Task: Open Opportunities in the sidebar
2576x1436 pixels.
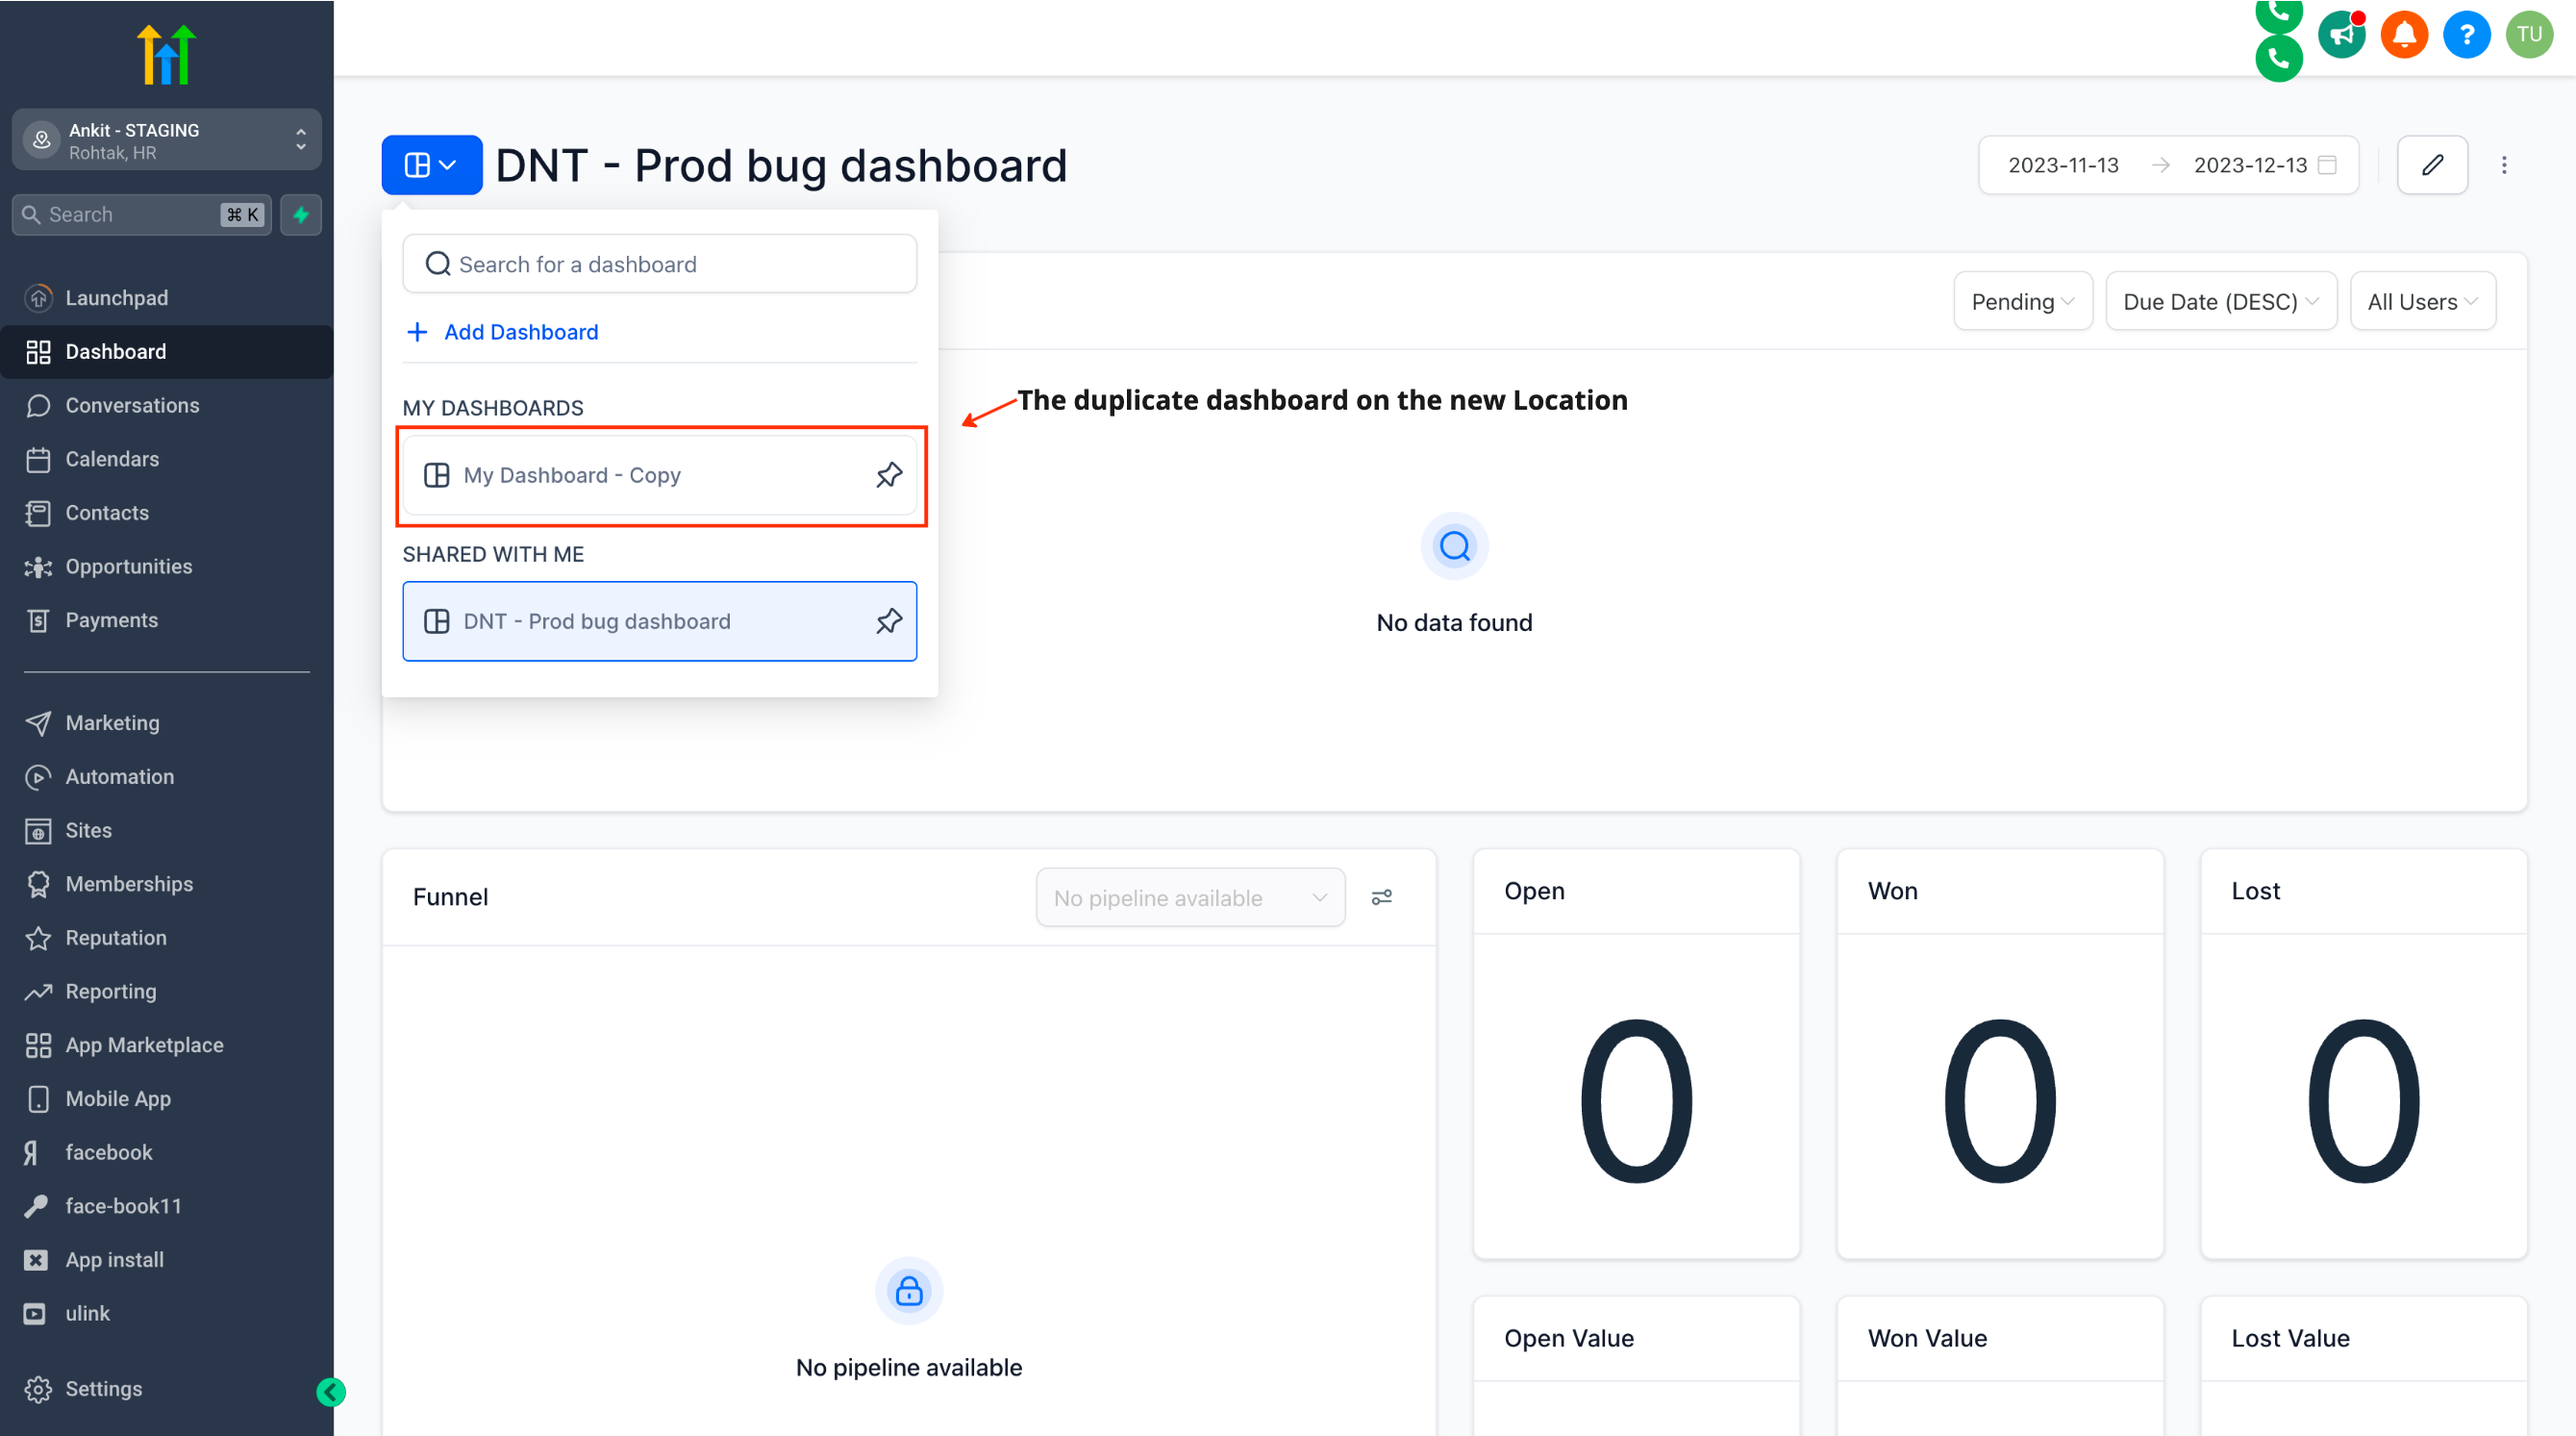Action: pos(128,567)
